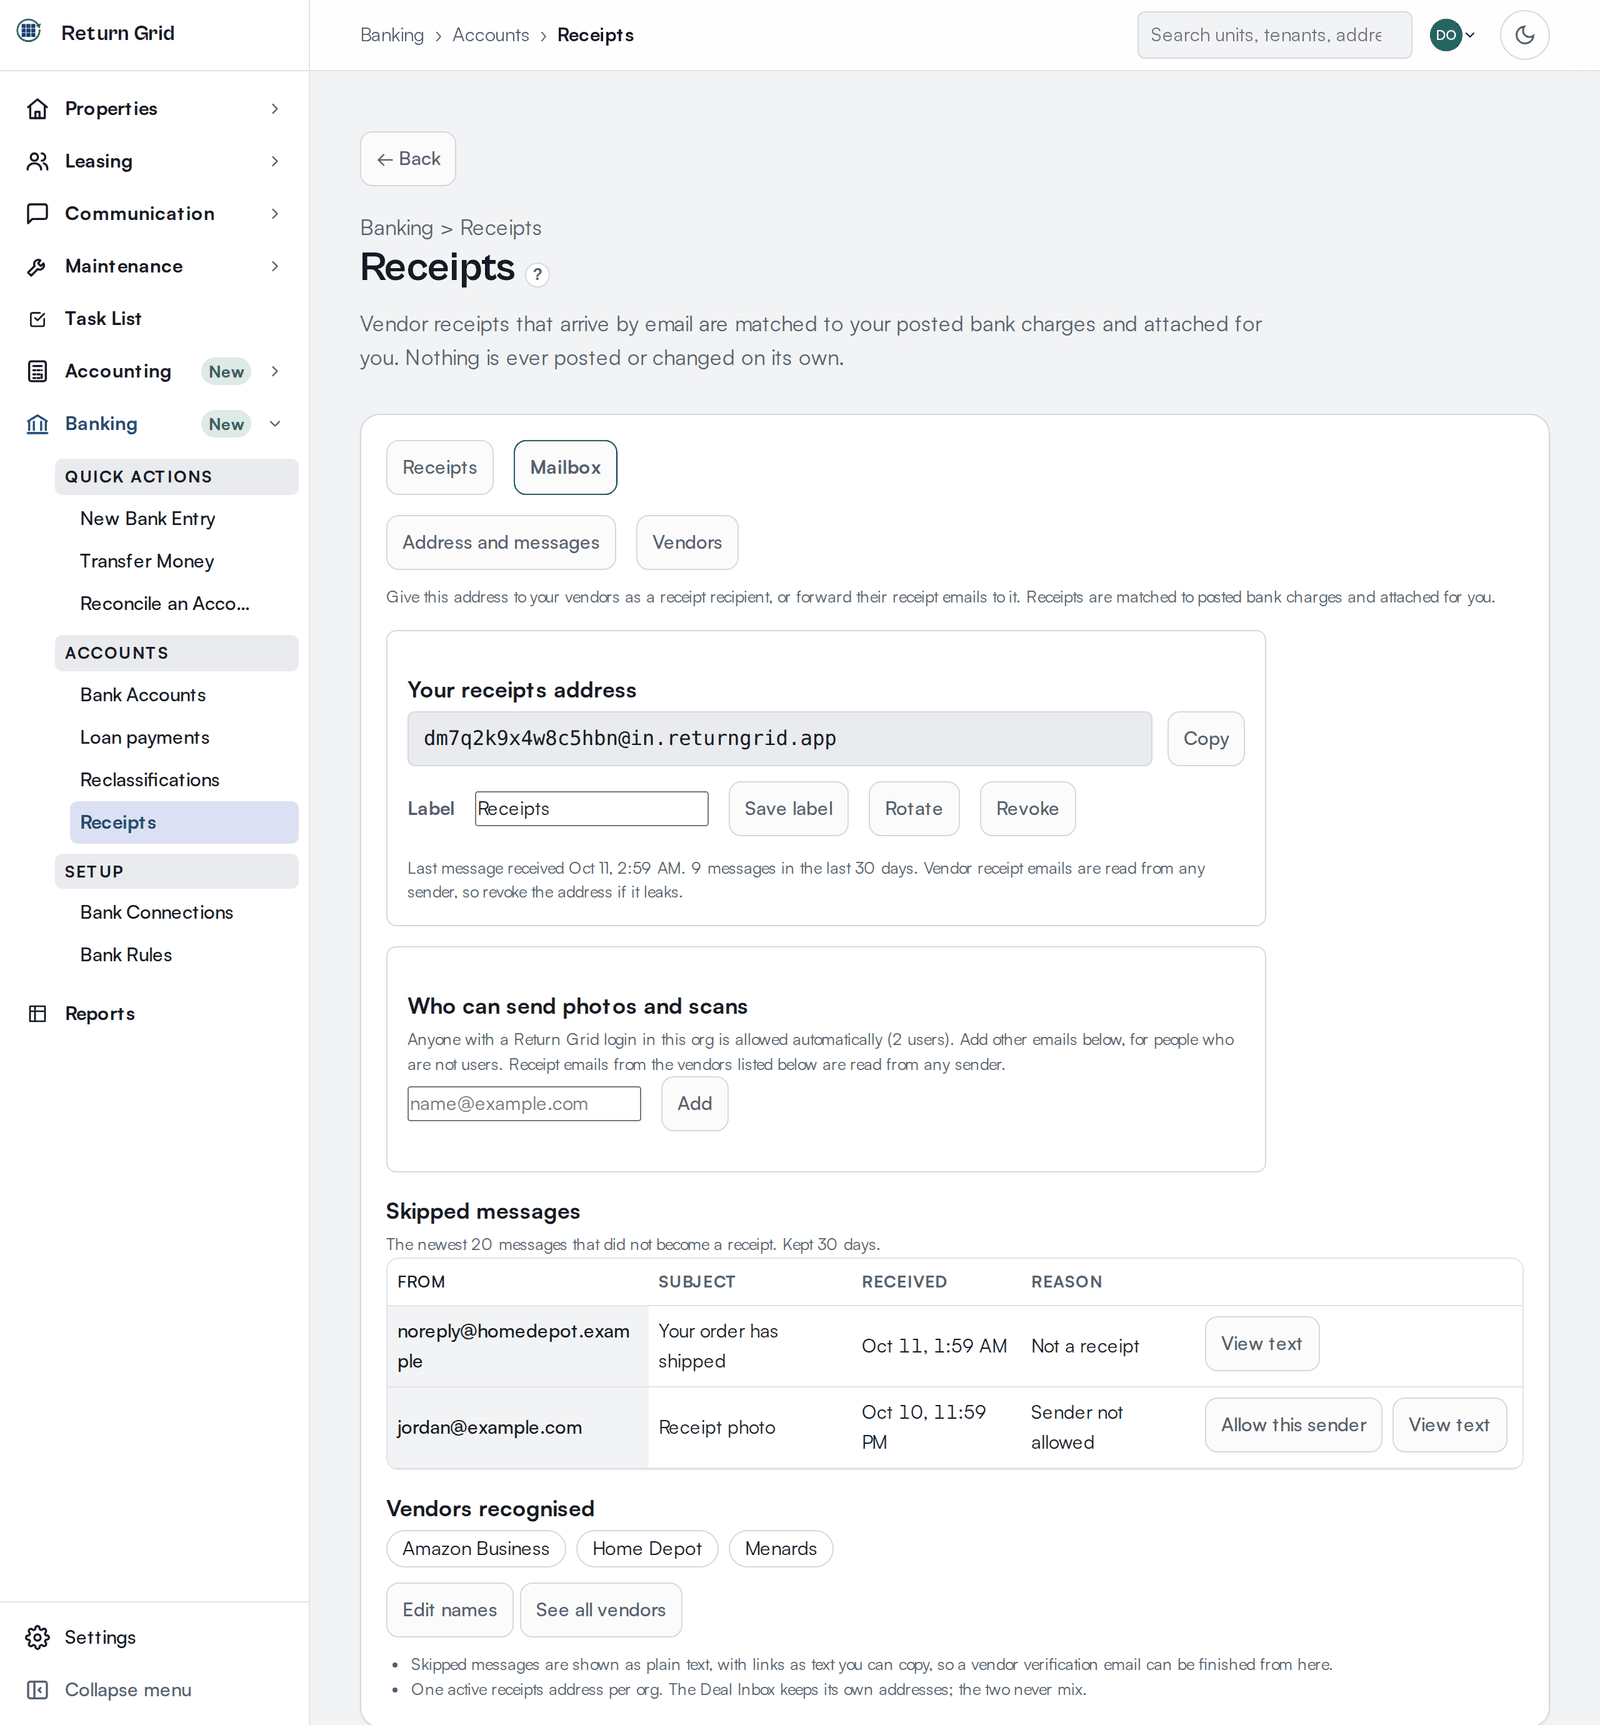Click the Leasing people icon
1600x1725 pixels.
[38, 161]
